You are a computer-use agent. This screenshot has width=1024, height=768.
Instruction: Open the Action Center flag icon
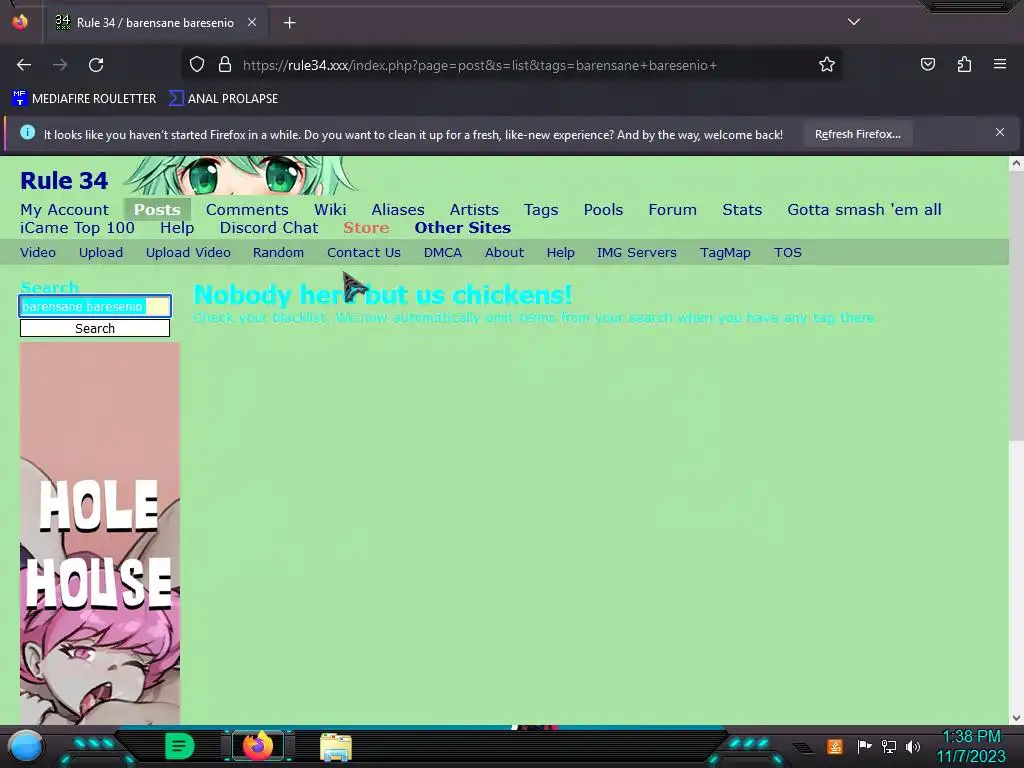[x=864, y=746]
